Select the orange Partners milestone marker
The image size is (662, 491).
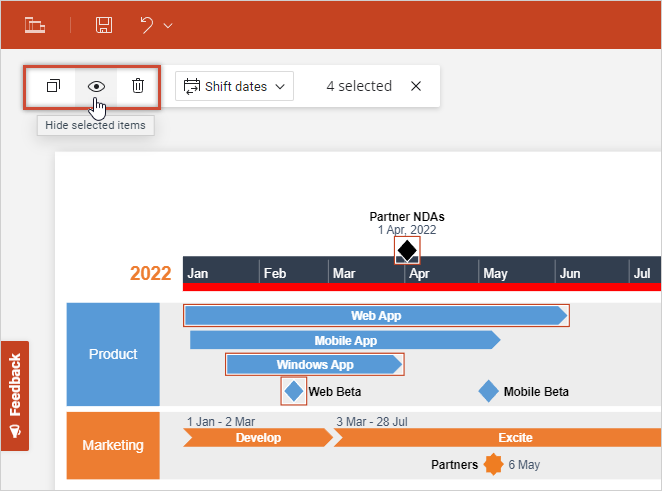[x=493, y=464]
